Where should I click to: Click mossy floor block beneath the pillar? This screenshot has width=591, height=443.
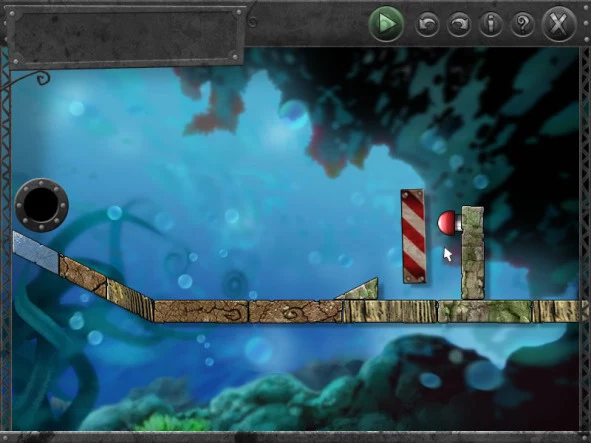tap(485, 311)
